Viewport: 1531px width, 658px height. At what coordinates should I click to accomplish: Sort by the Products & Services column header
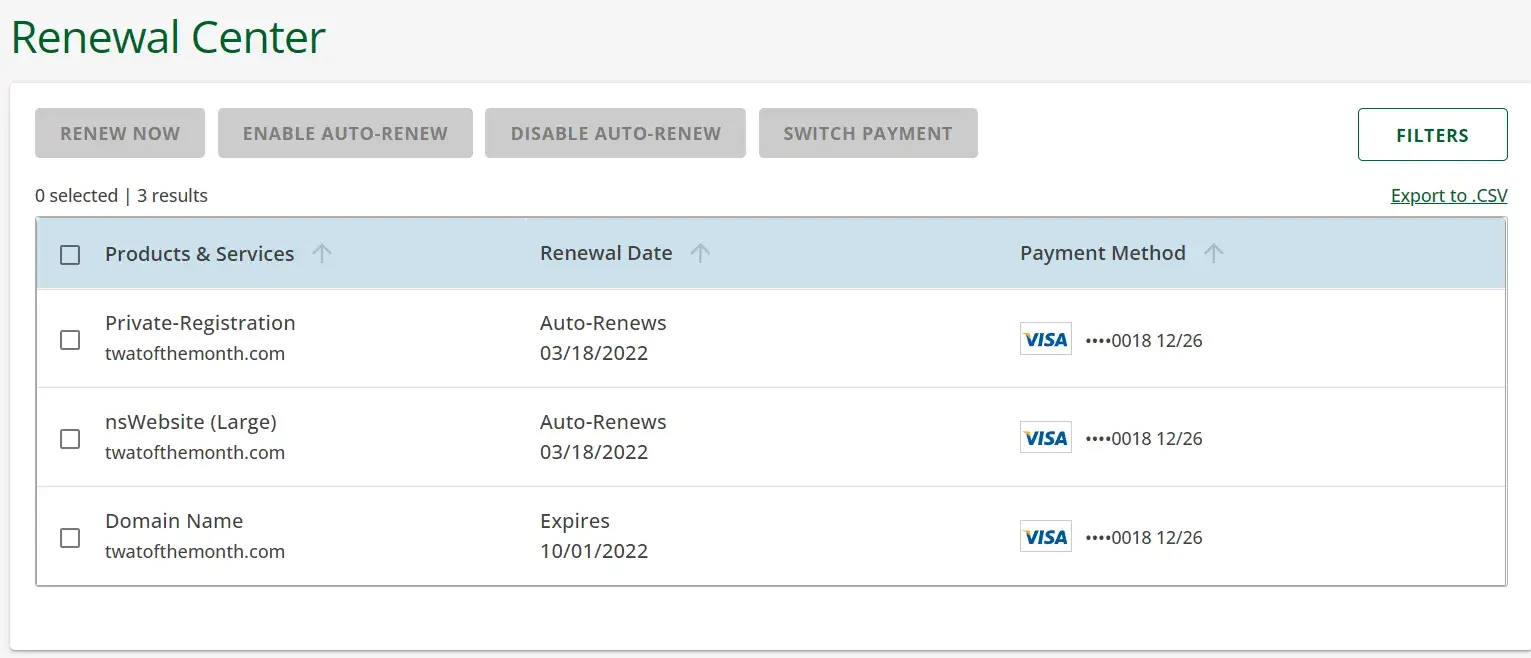(199, 254)
